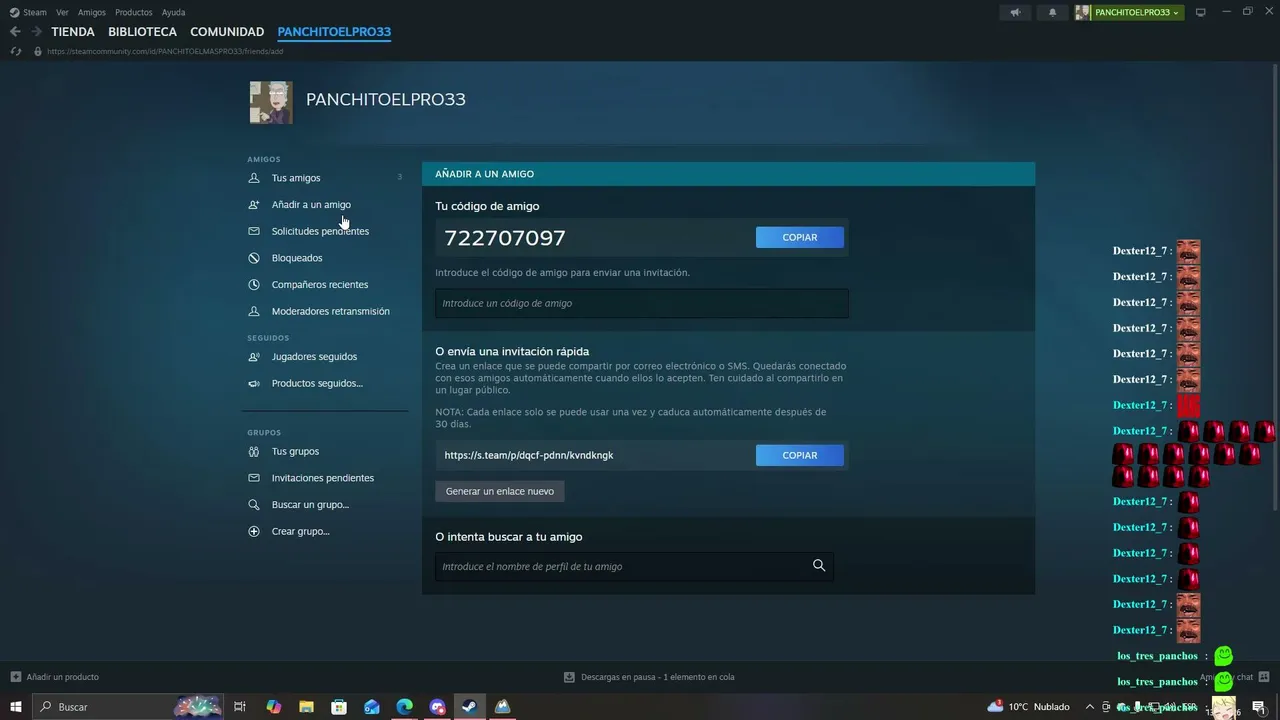Click the Crear grupo plus icon
This screenshot has height=720, width=1280.
click(254, 531)
